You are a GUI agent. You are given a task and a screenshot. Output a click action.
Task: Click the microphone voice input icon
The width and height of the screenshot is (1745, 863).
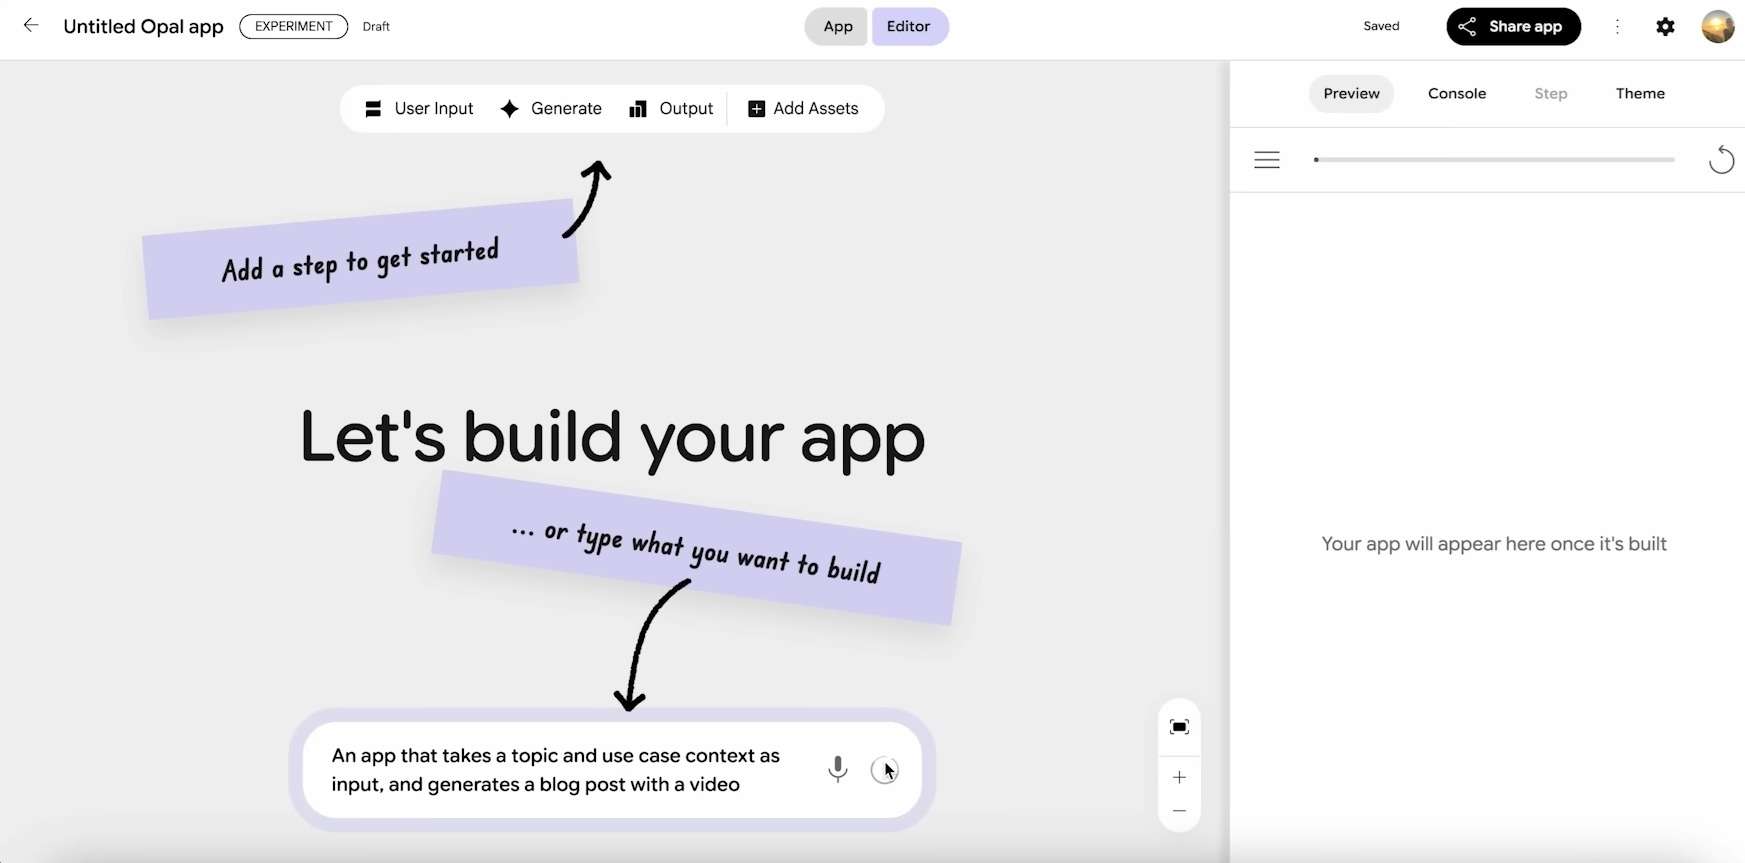point(838,769)
